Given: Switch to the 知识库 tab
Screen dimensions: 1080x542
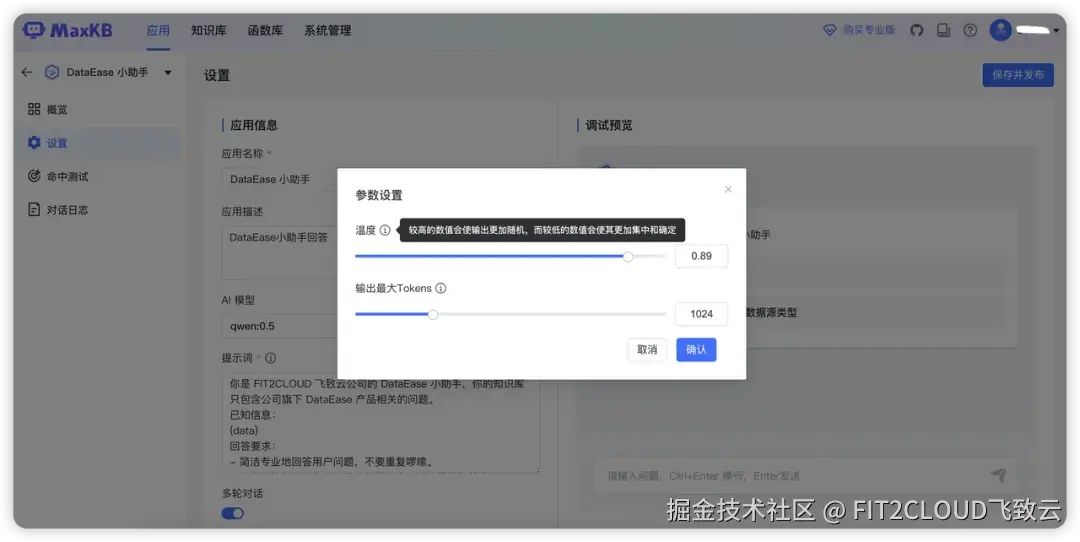Looking at the screenshot, I should point(209,30).
